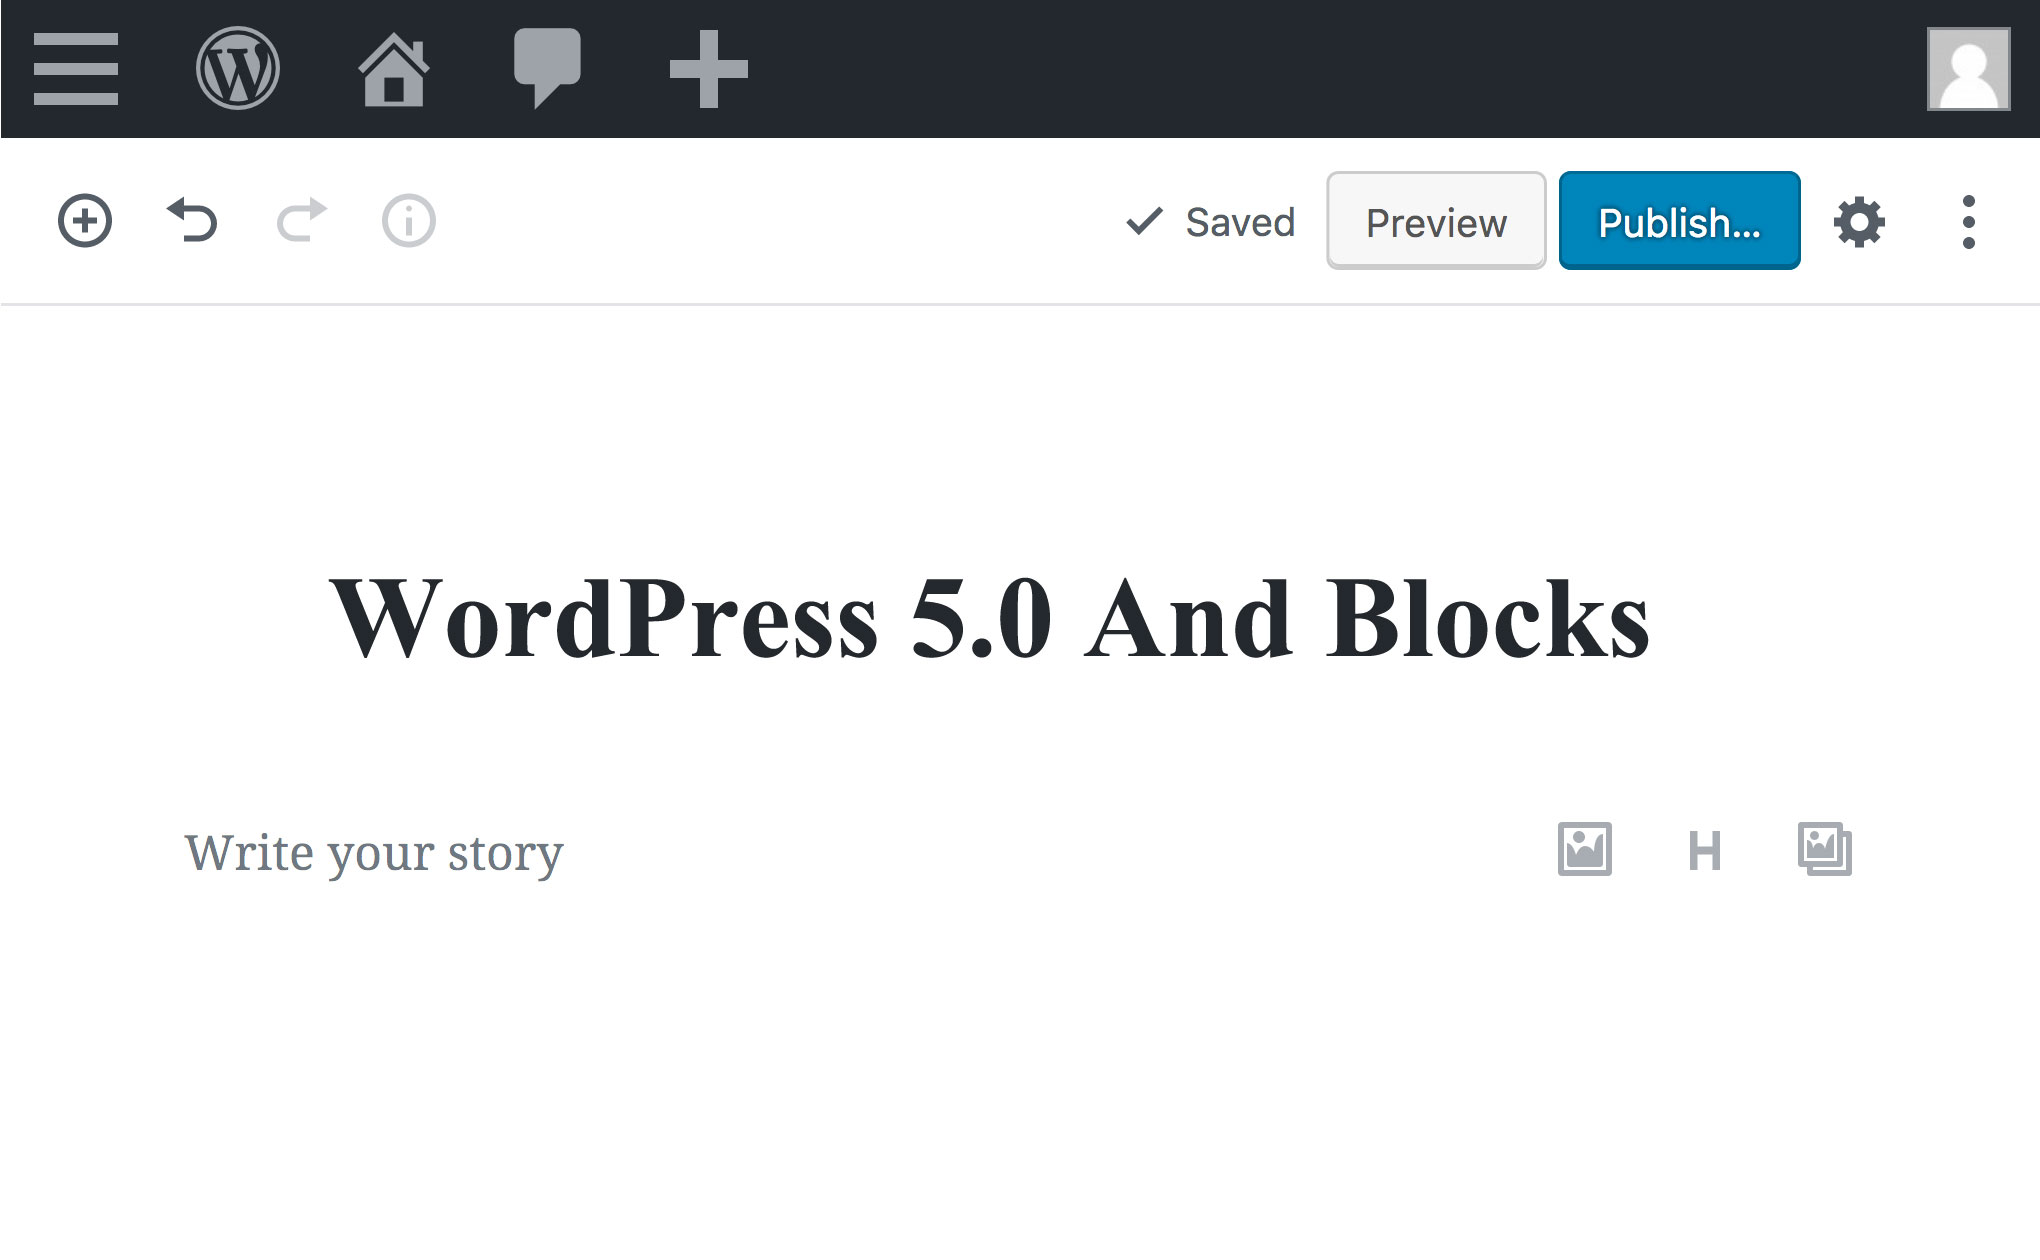Image resolution: width=2040 pixels, height=1260 pixels.
Task: Click the Publish… button
Action: tap(1680, 221)
